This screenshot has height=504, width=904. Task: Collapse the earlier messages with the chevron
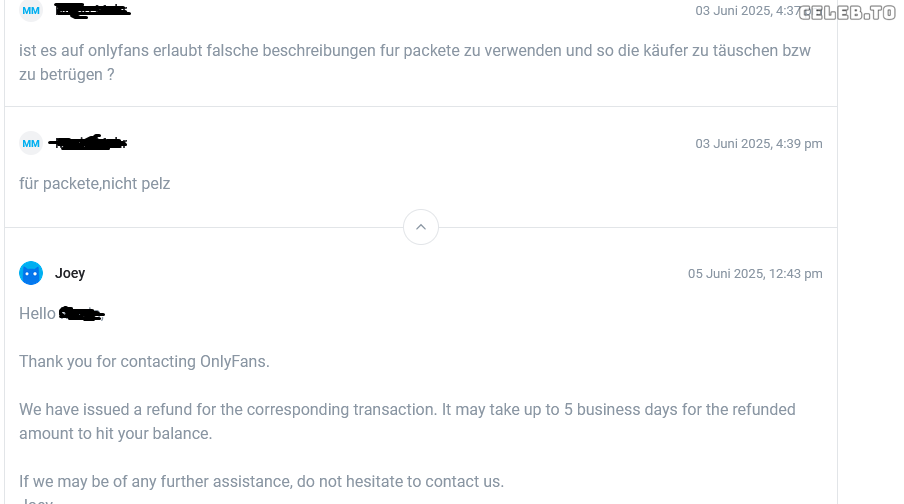421,227
